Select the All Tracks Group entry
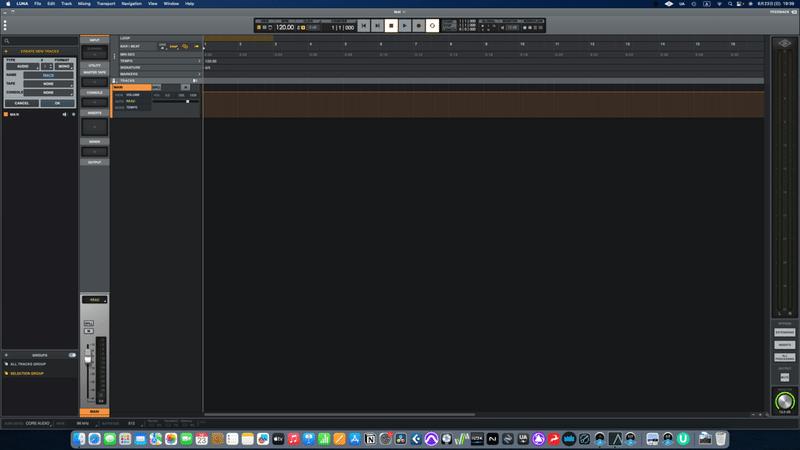Image resolution: width=800 pixels, height=450 pixels. click(28, 364)
